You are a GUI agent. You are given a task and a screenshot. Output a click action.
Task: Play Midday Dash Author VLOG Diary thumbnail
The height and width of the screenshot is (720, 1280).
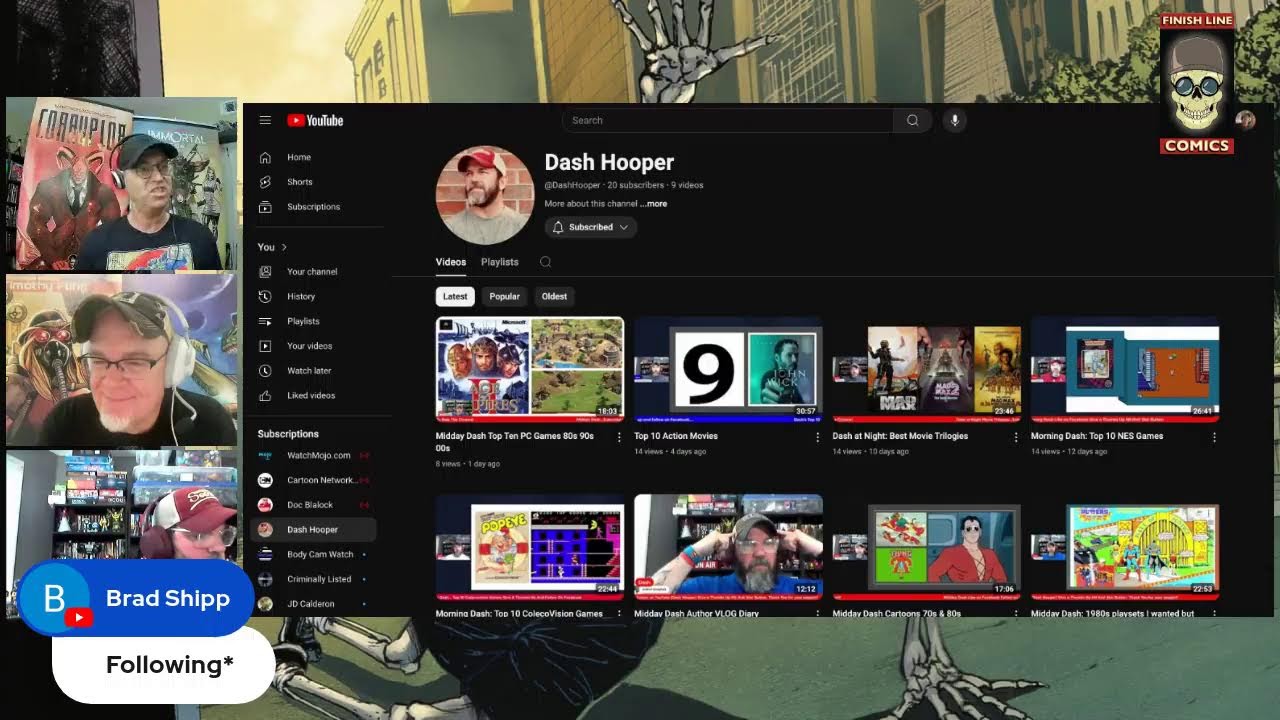[728, 547]
